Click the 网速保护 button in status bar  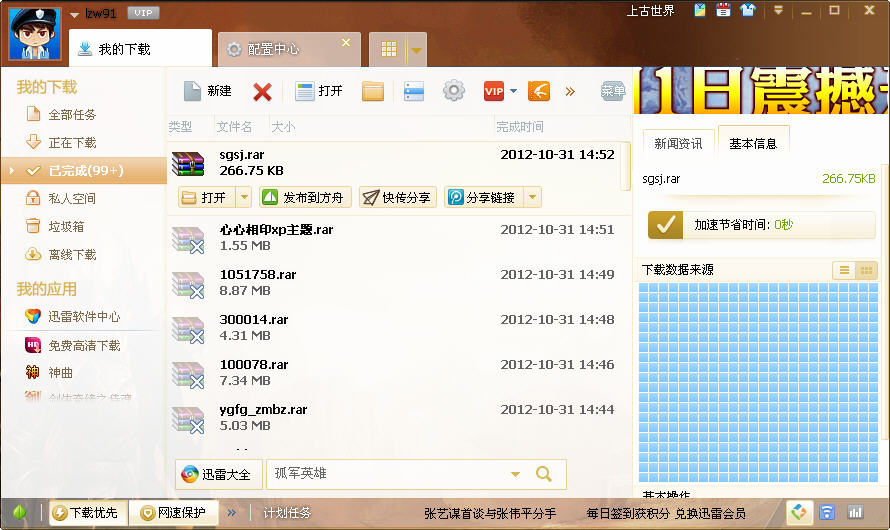tap(174, 513)
